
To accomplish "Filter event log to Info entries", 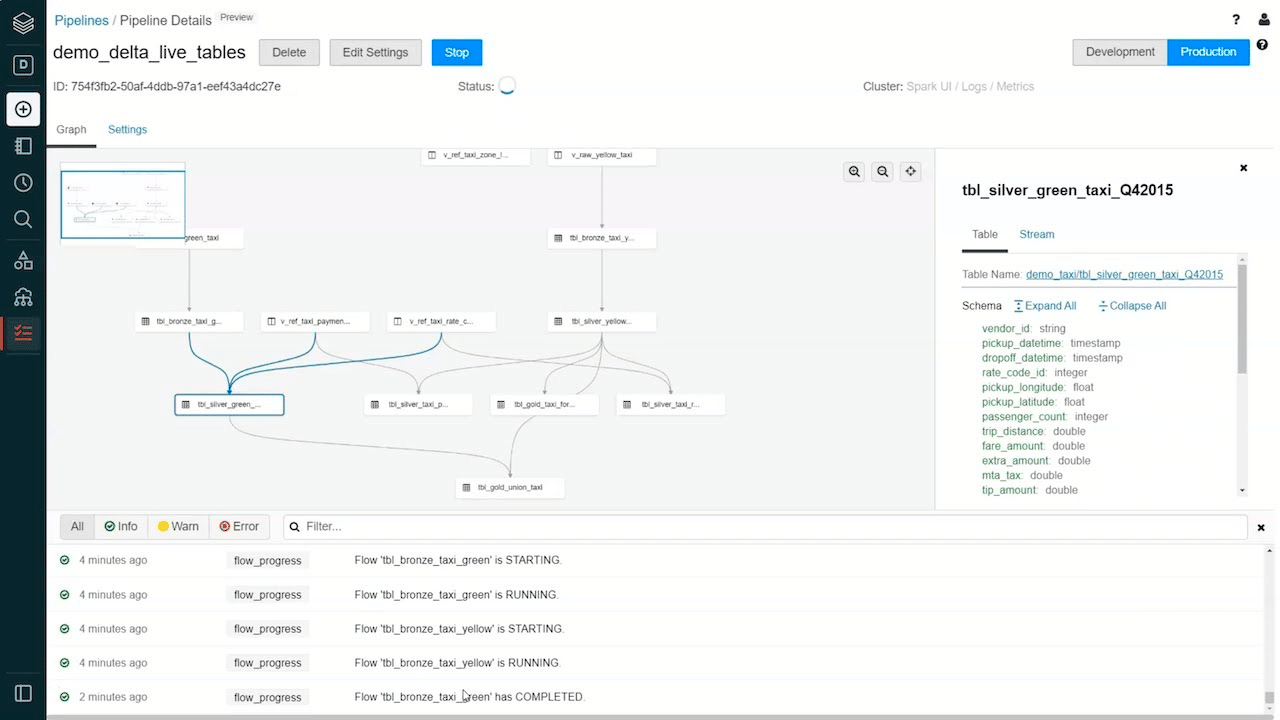I will coord(121,526).
